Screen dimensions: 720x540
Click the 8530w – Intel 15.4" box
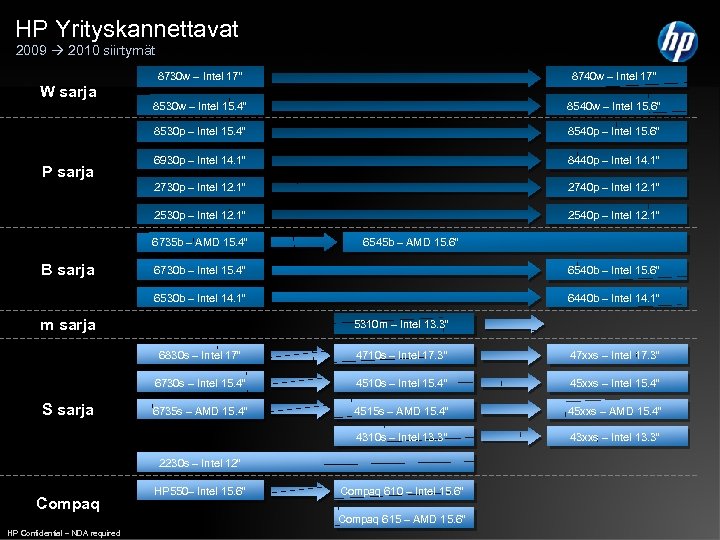200,105
